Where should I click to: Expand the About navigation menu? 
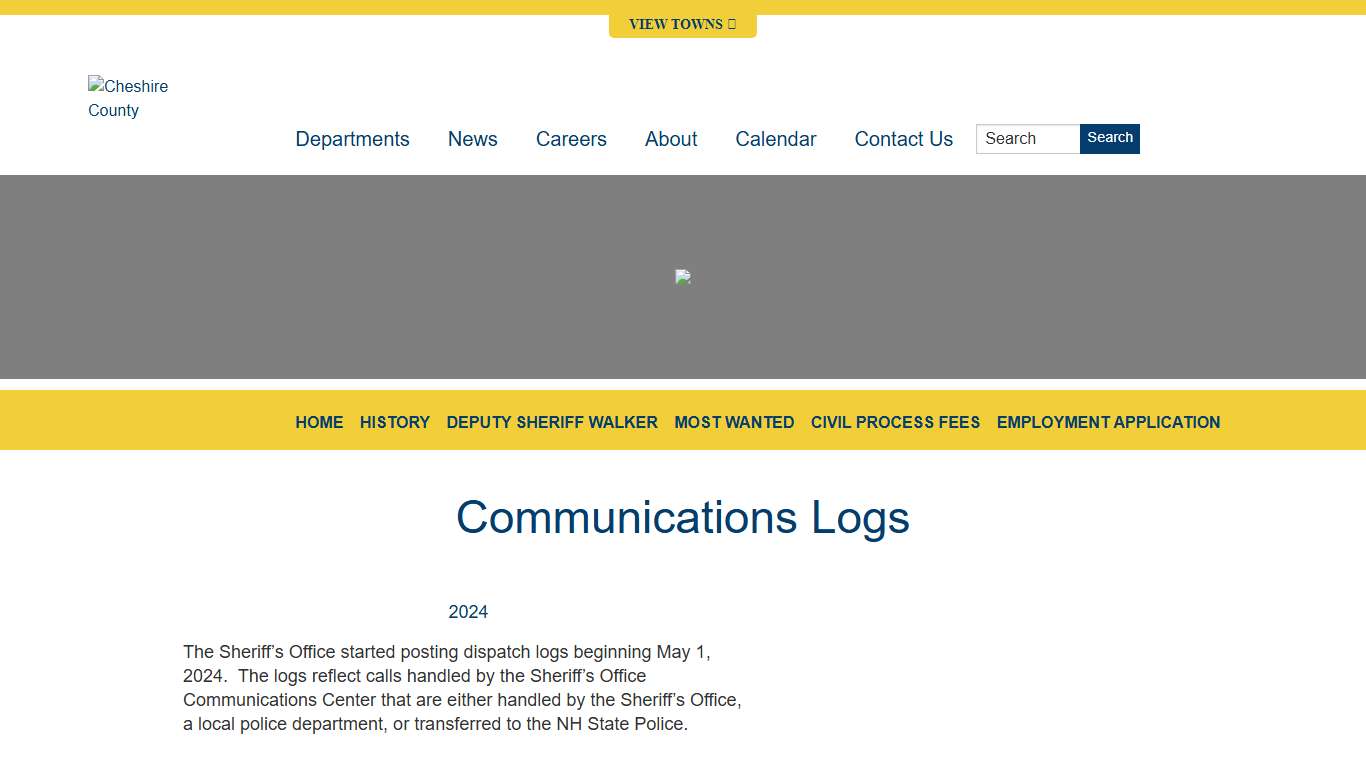pos(670,139)
